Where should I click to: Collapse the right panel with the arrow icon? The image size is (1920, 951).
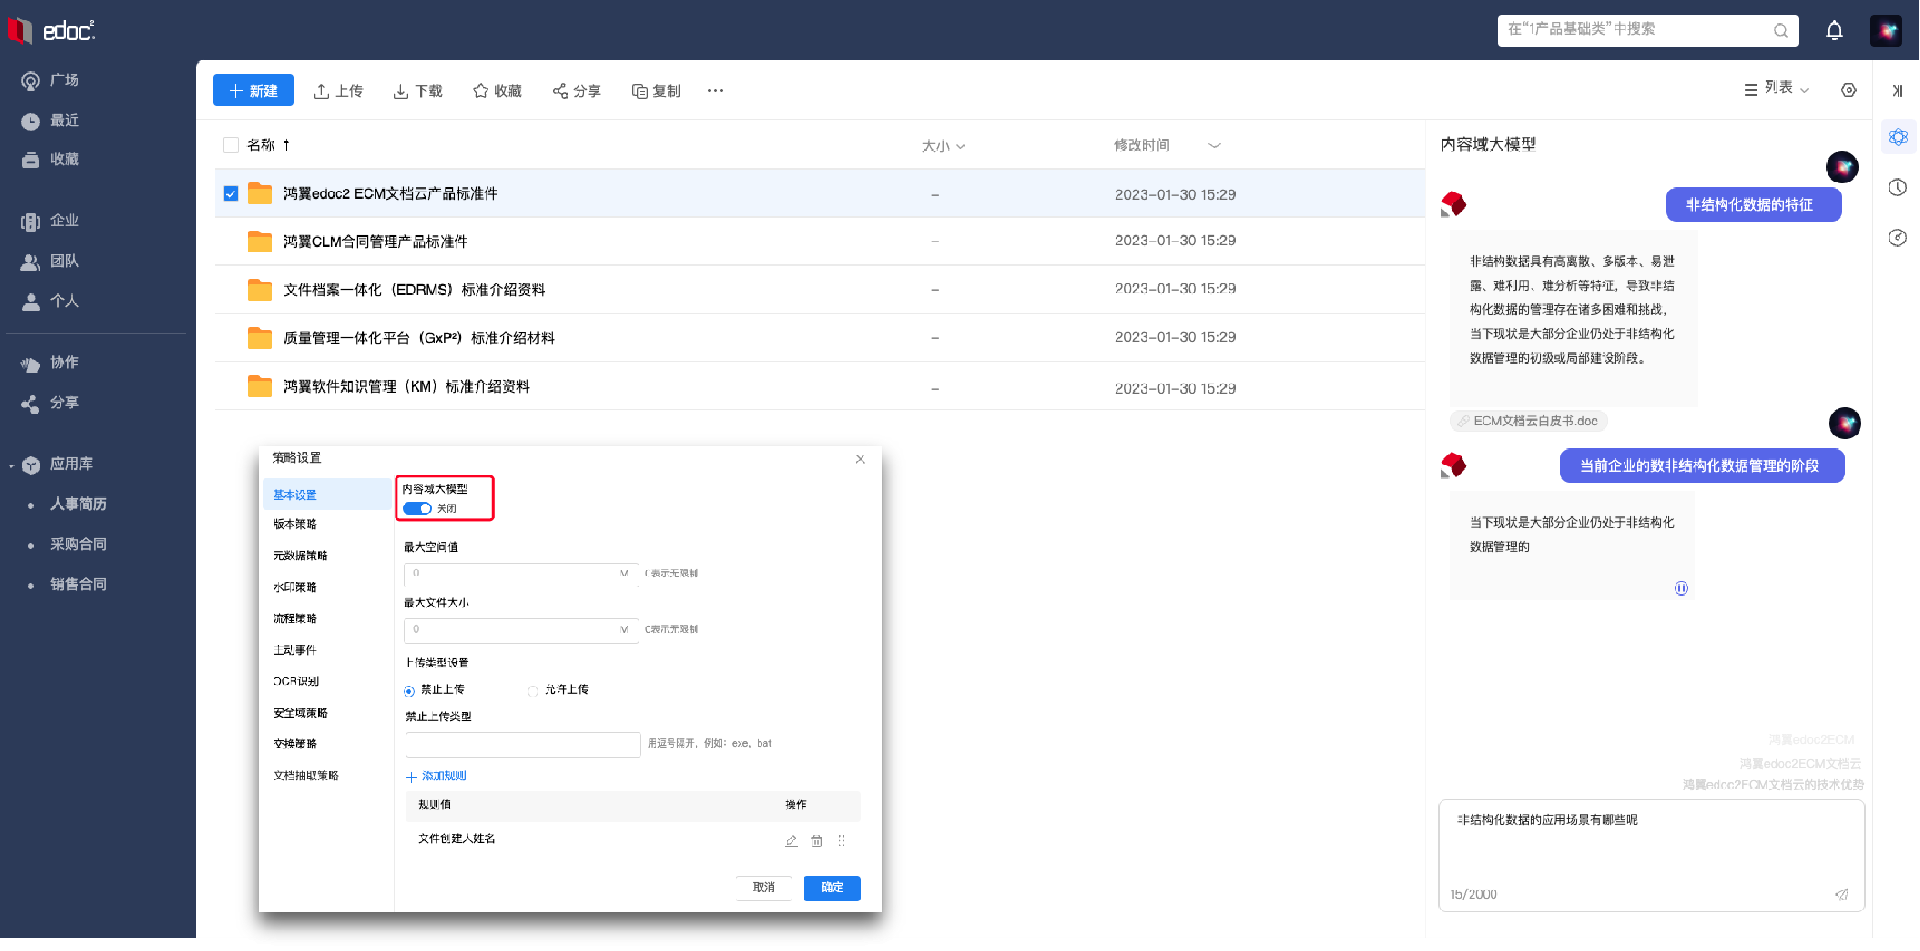click(x=1897, y=91)
